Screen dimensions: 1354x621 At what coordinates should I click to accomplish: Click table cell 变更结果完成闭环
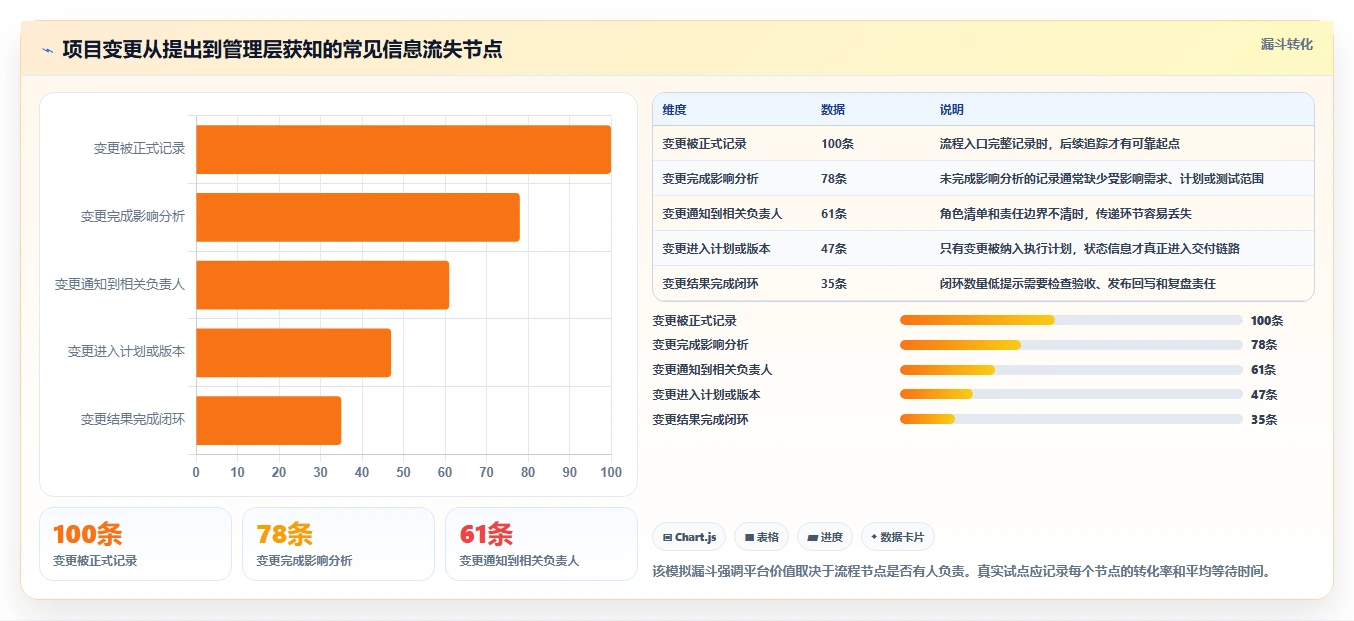coord(710,284)
